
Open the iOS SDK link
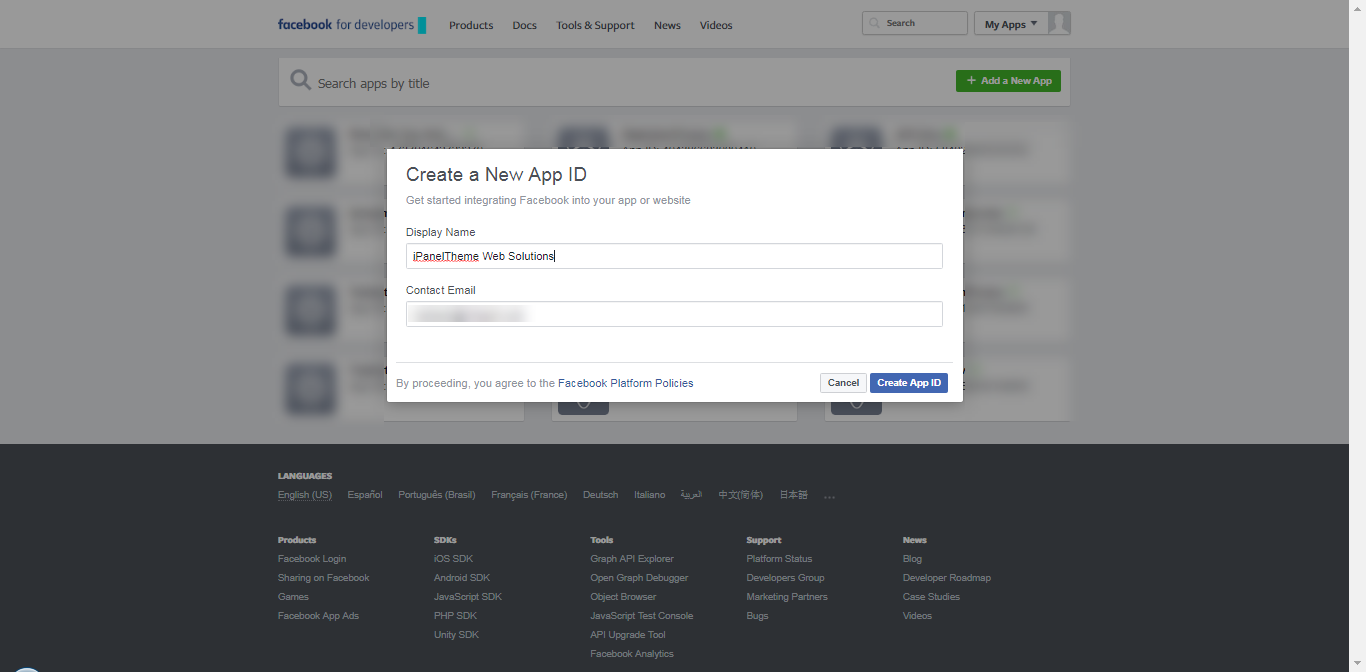453,559
